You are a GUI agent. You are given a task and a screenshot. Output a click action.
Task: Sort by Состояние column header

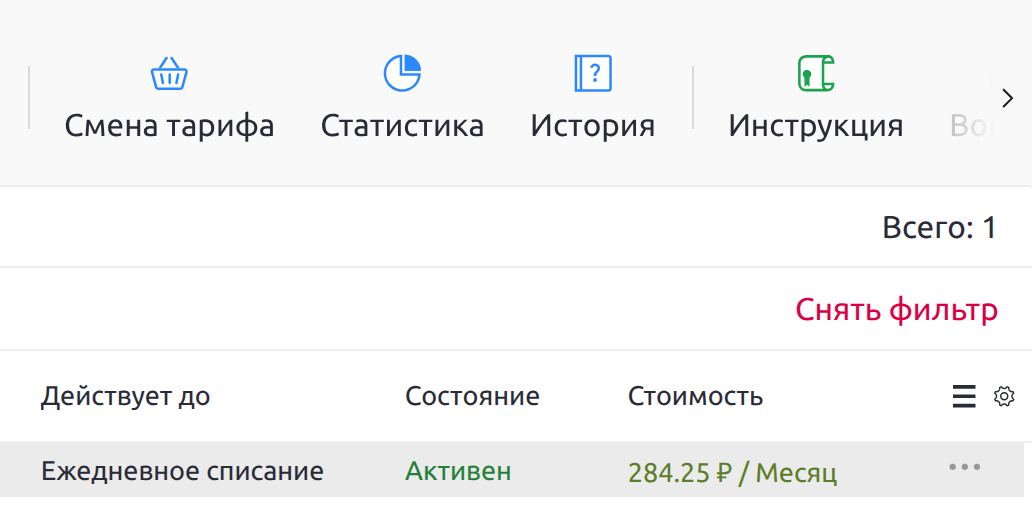click(x=472, y=397)
